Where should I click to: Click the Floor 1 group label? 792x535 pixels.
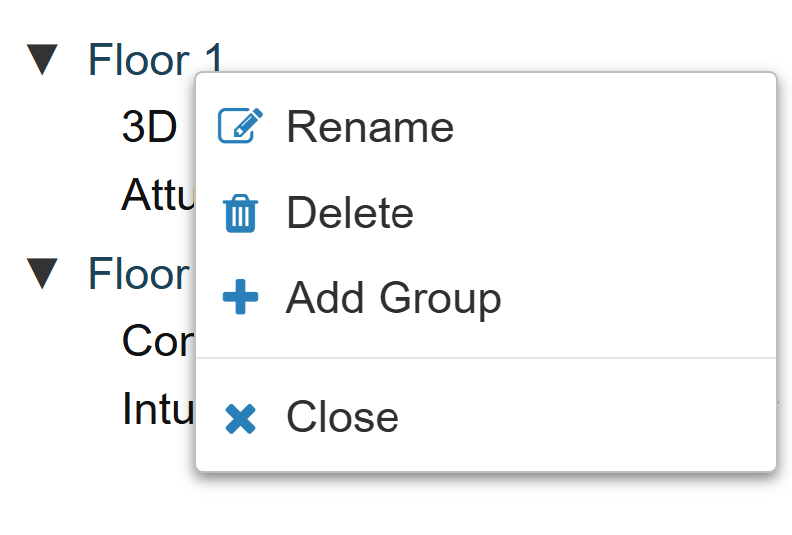pos(150,60)
